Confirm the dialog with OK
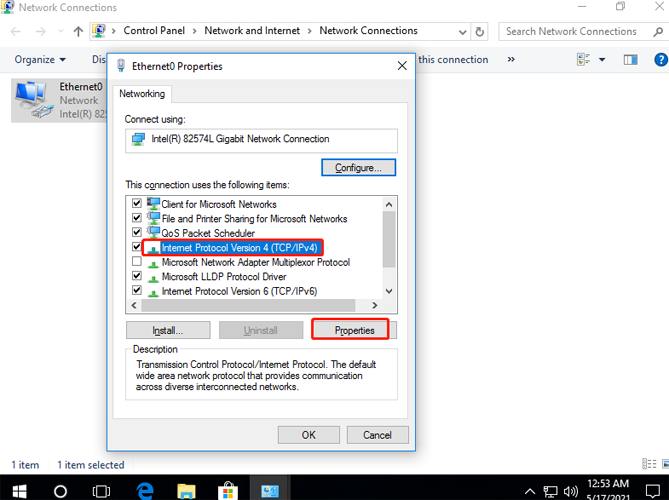The image size is (669, 500). tap(308, 435)
